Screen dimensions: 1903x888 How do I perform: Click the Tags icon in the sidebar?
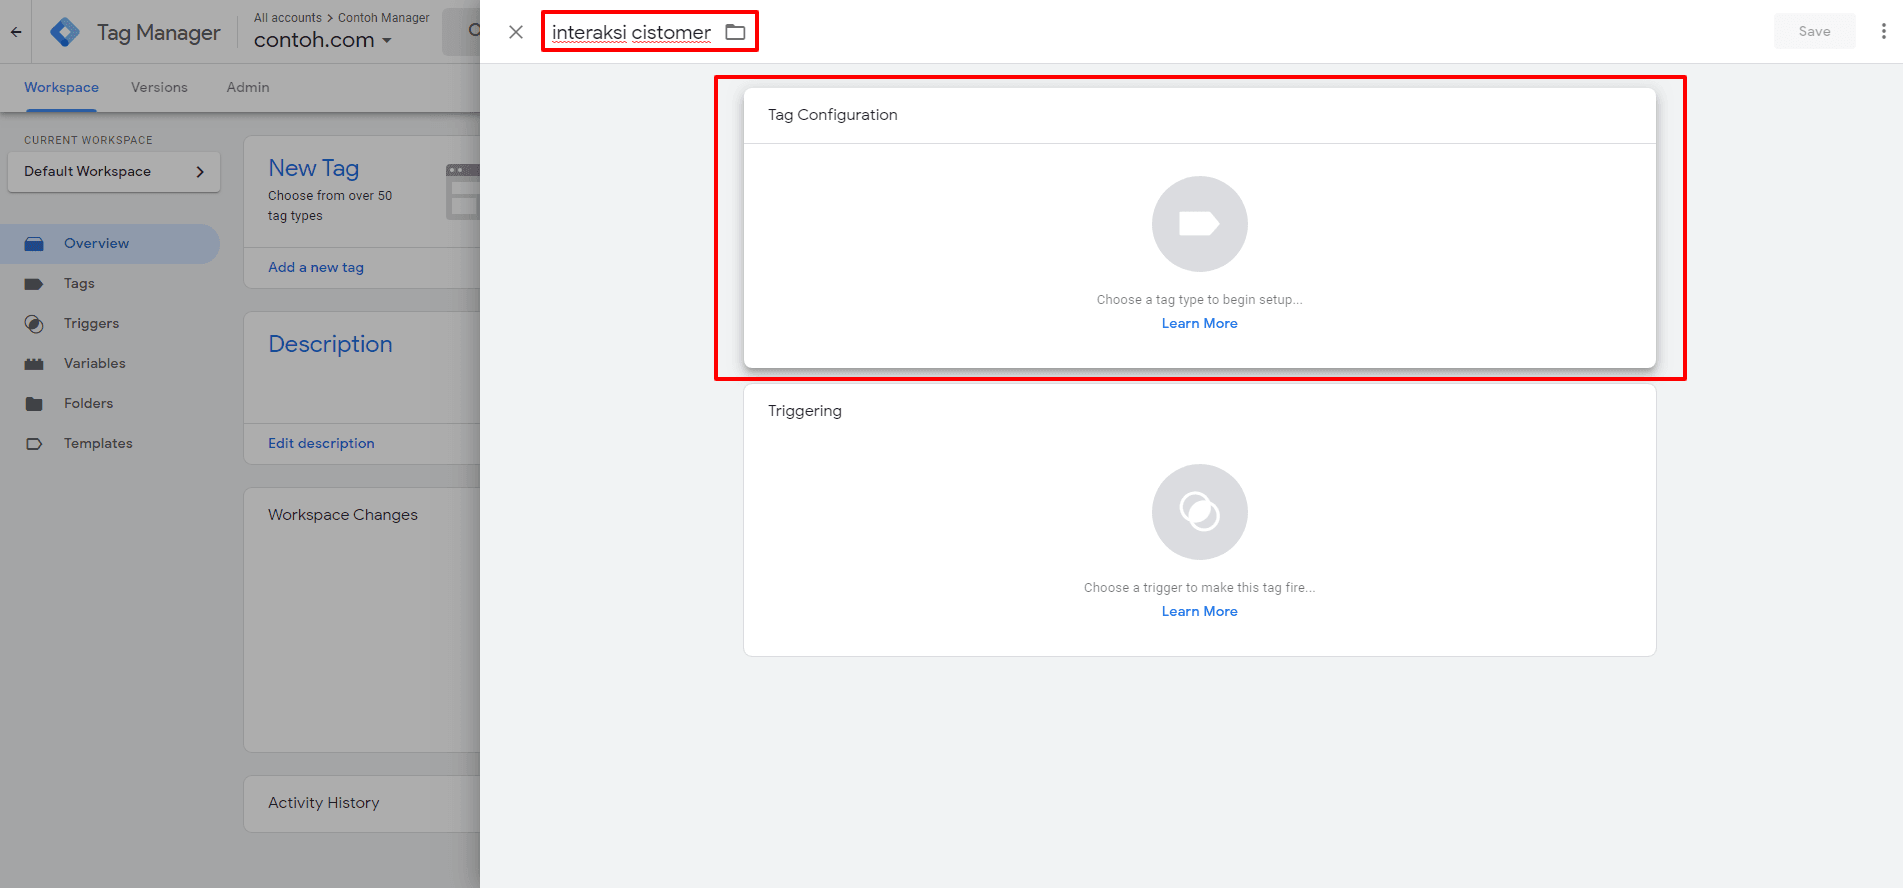point(34,284)
